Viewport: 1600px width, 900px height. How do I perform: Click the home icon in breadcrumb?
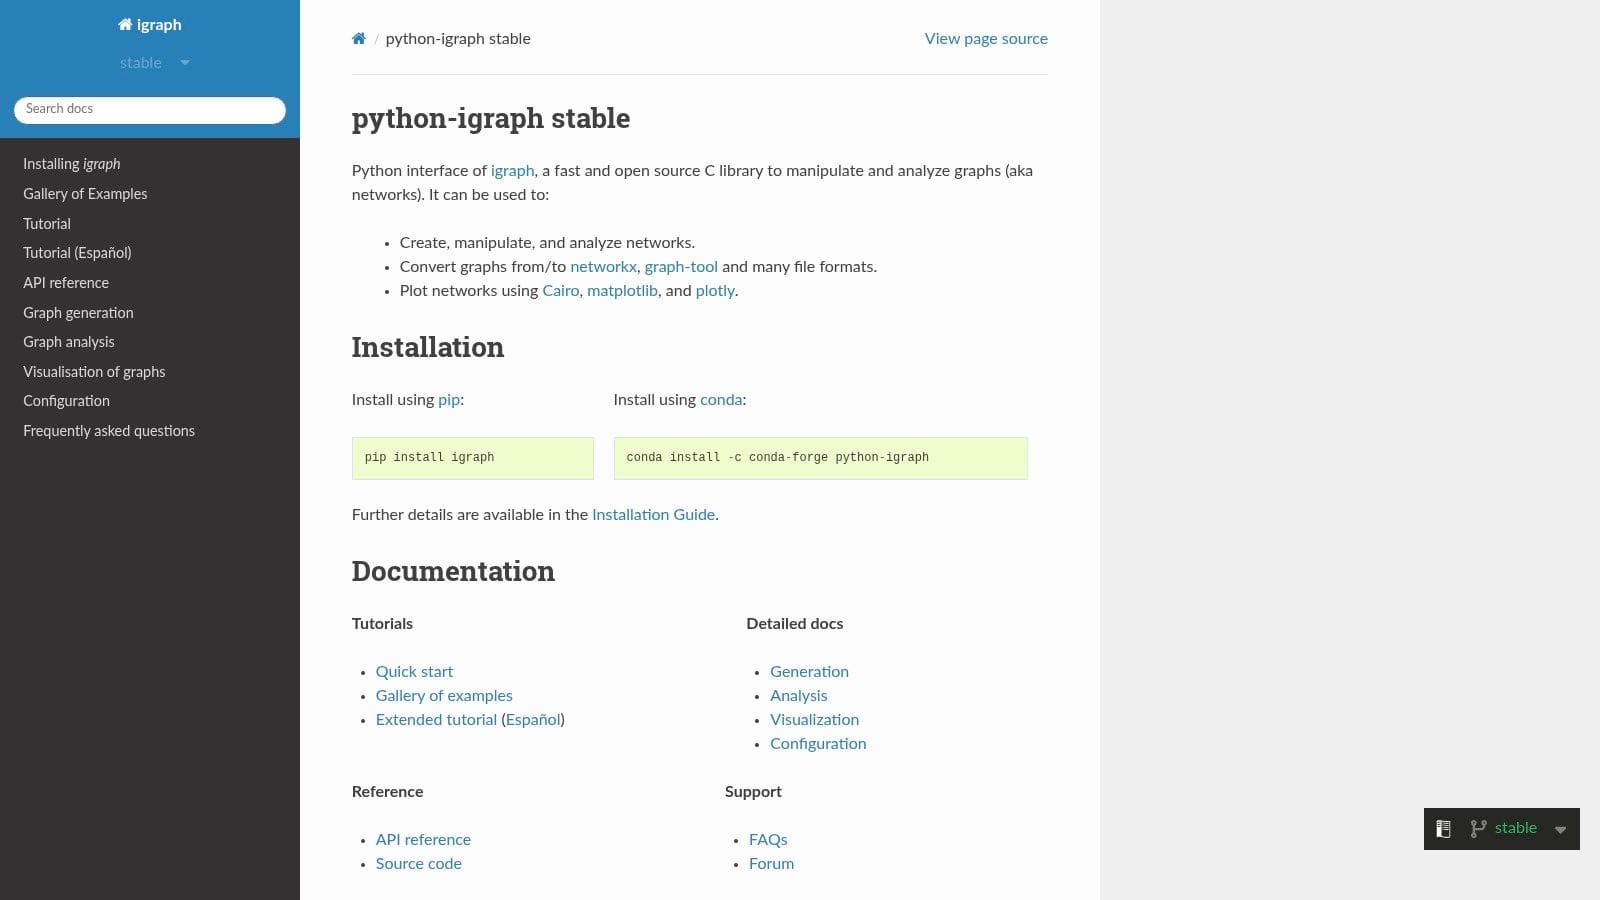358,39
